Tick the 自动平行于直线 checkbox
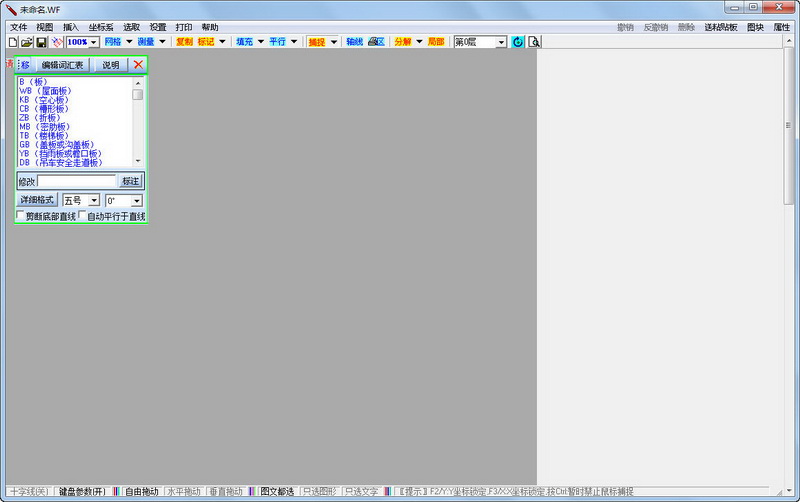800x502 pixels. pos(82,215)
